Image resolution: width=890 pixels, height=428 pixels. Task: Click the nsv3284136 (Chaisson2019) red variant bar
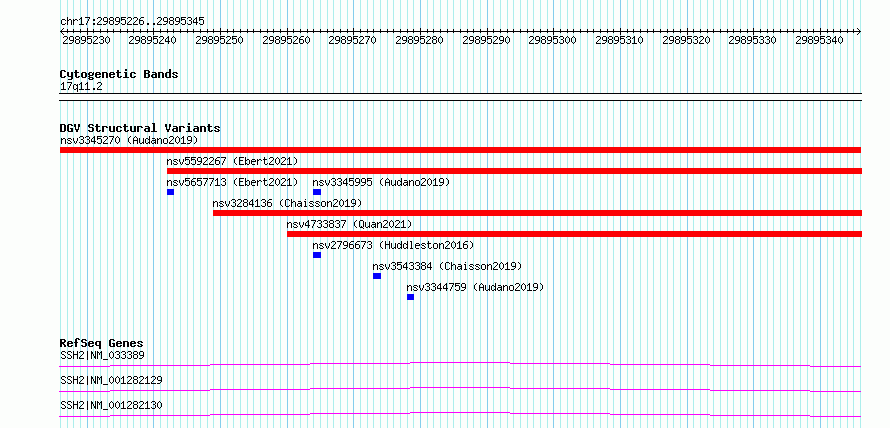[x=537, y=213]
